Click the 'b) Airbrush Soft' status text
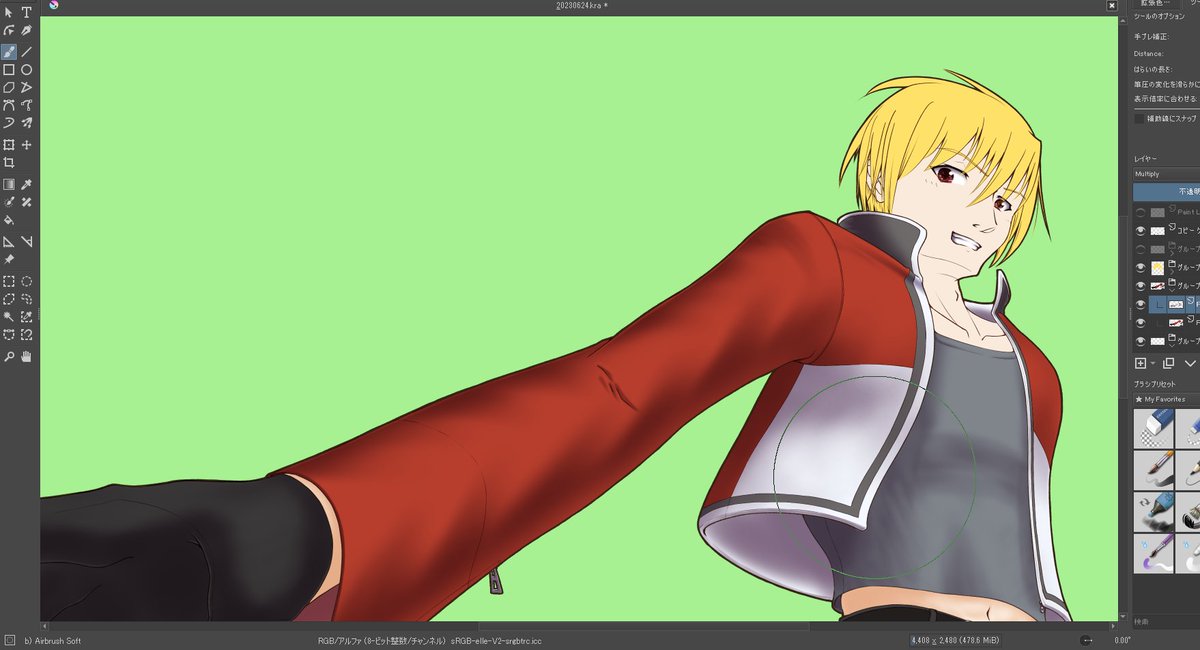The image size is (1200, 650). tap(53, 640)
